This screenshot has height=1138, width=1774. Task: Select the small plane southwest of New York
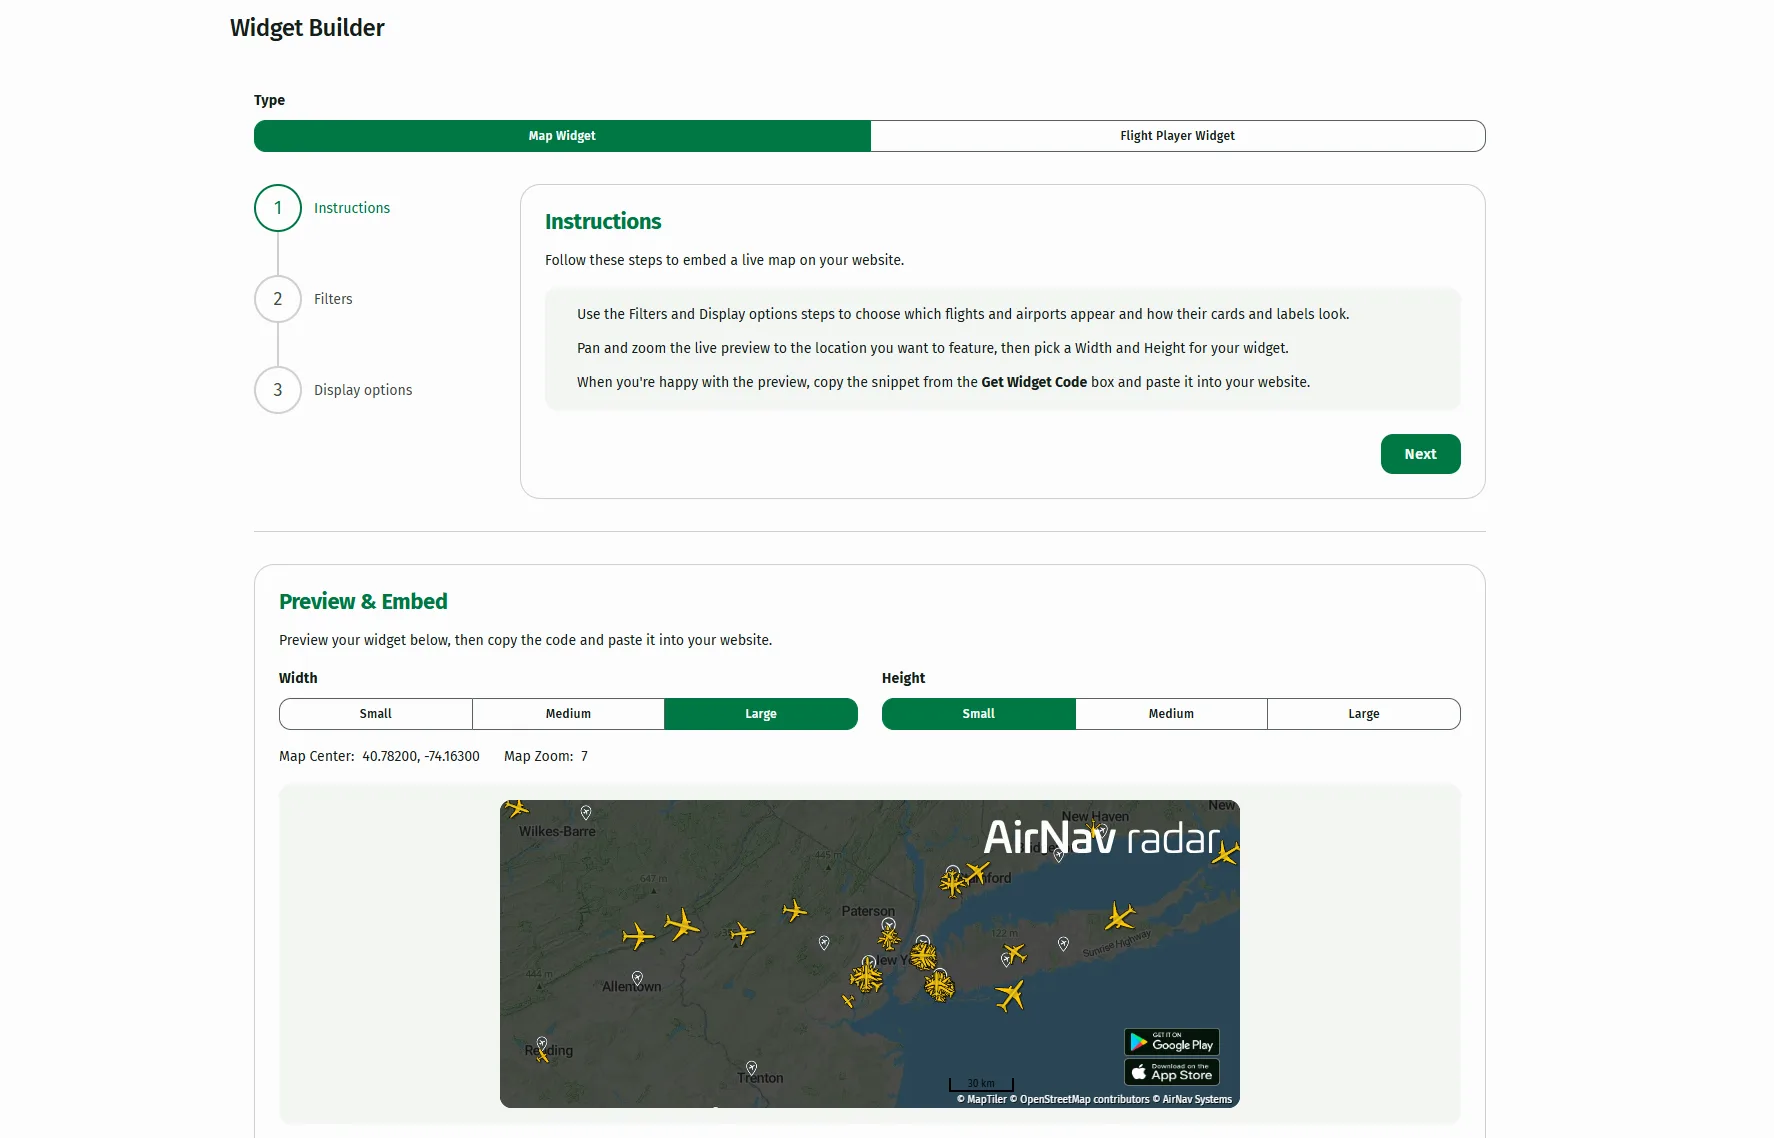click(848, 1000)
